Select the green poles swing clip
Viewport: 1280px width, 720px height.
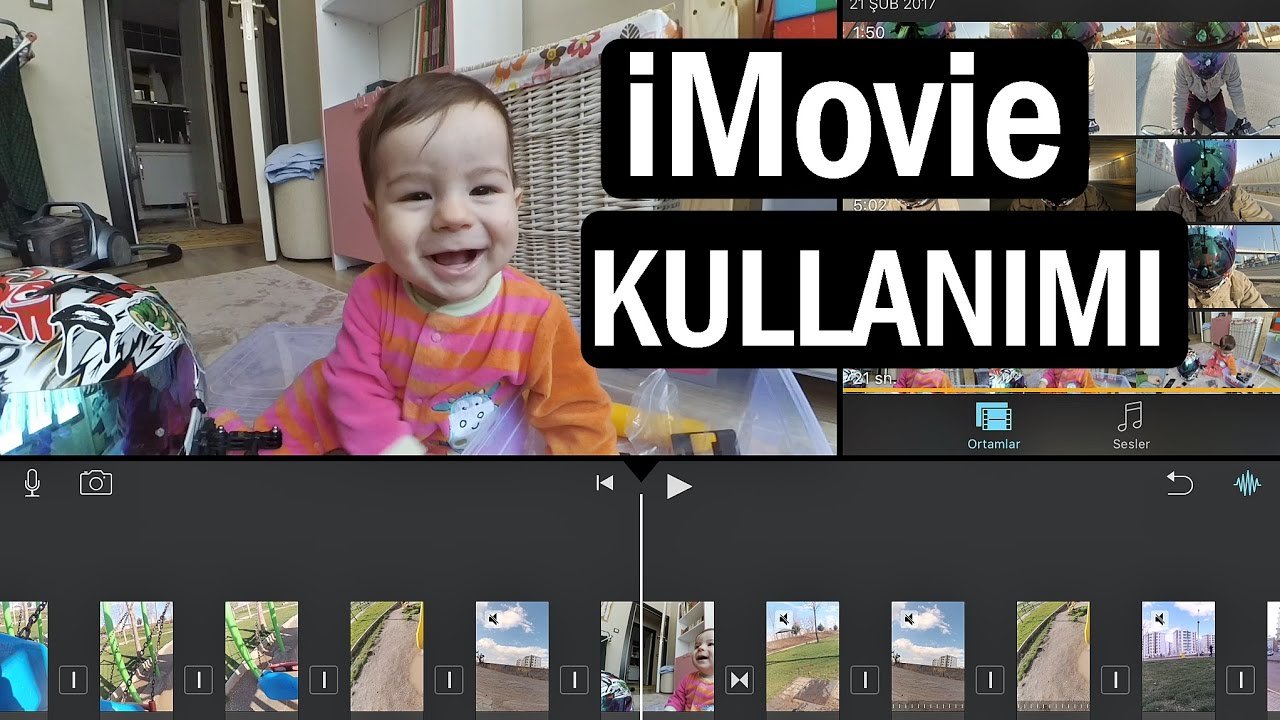[261, 656]
